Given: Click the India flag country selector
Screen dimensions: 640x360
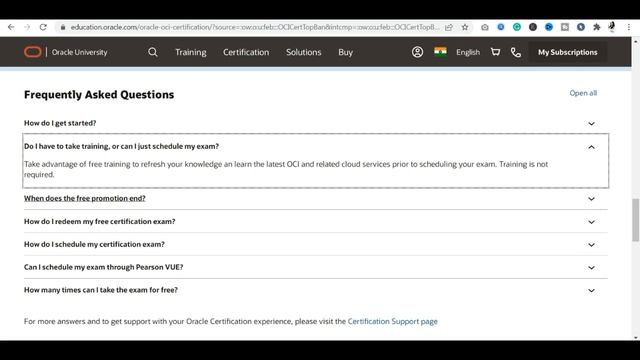Looking at the screenshot, I should (x=440, y=51).
